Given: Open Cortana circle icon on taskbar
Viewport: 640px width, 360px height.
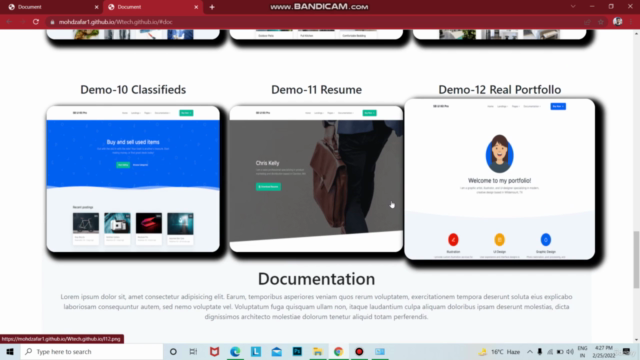Looking at the screenshot, I should point(173,351).
